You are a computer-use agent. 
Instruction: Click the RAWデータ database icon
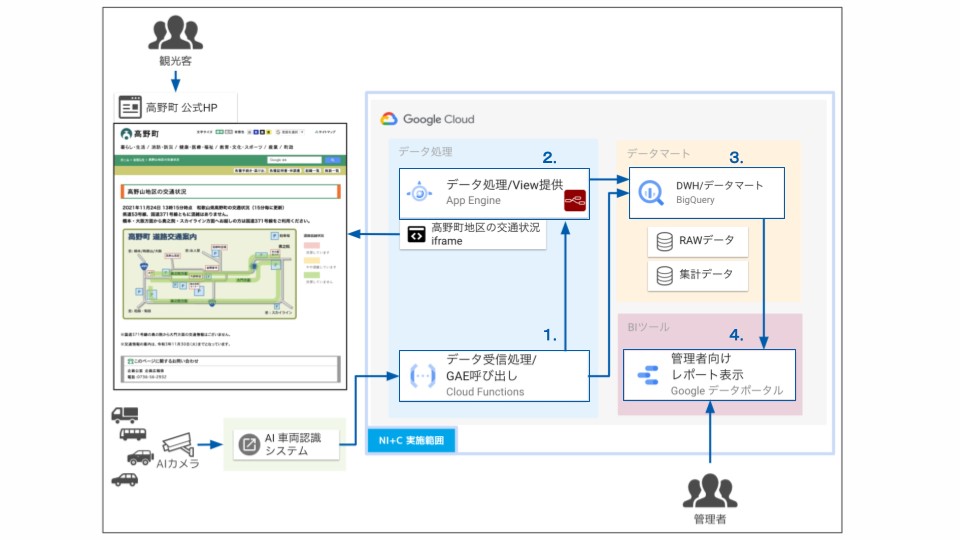pyautogui.click(x=664, y=241)
